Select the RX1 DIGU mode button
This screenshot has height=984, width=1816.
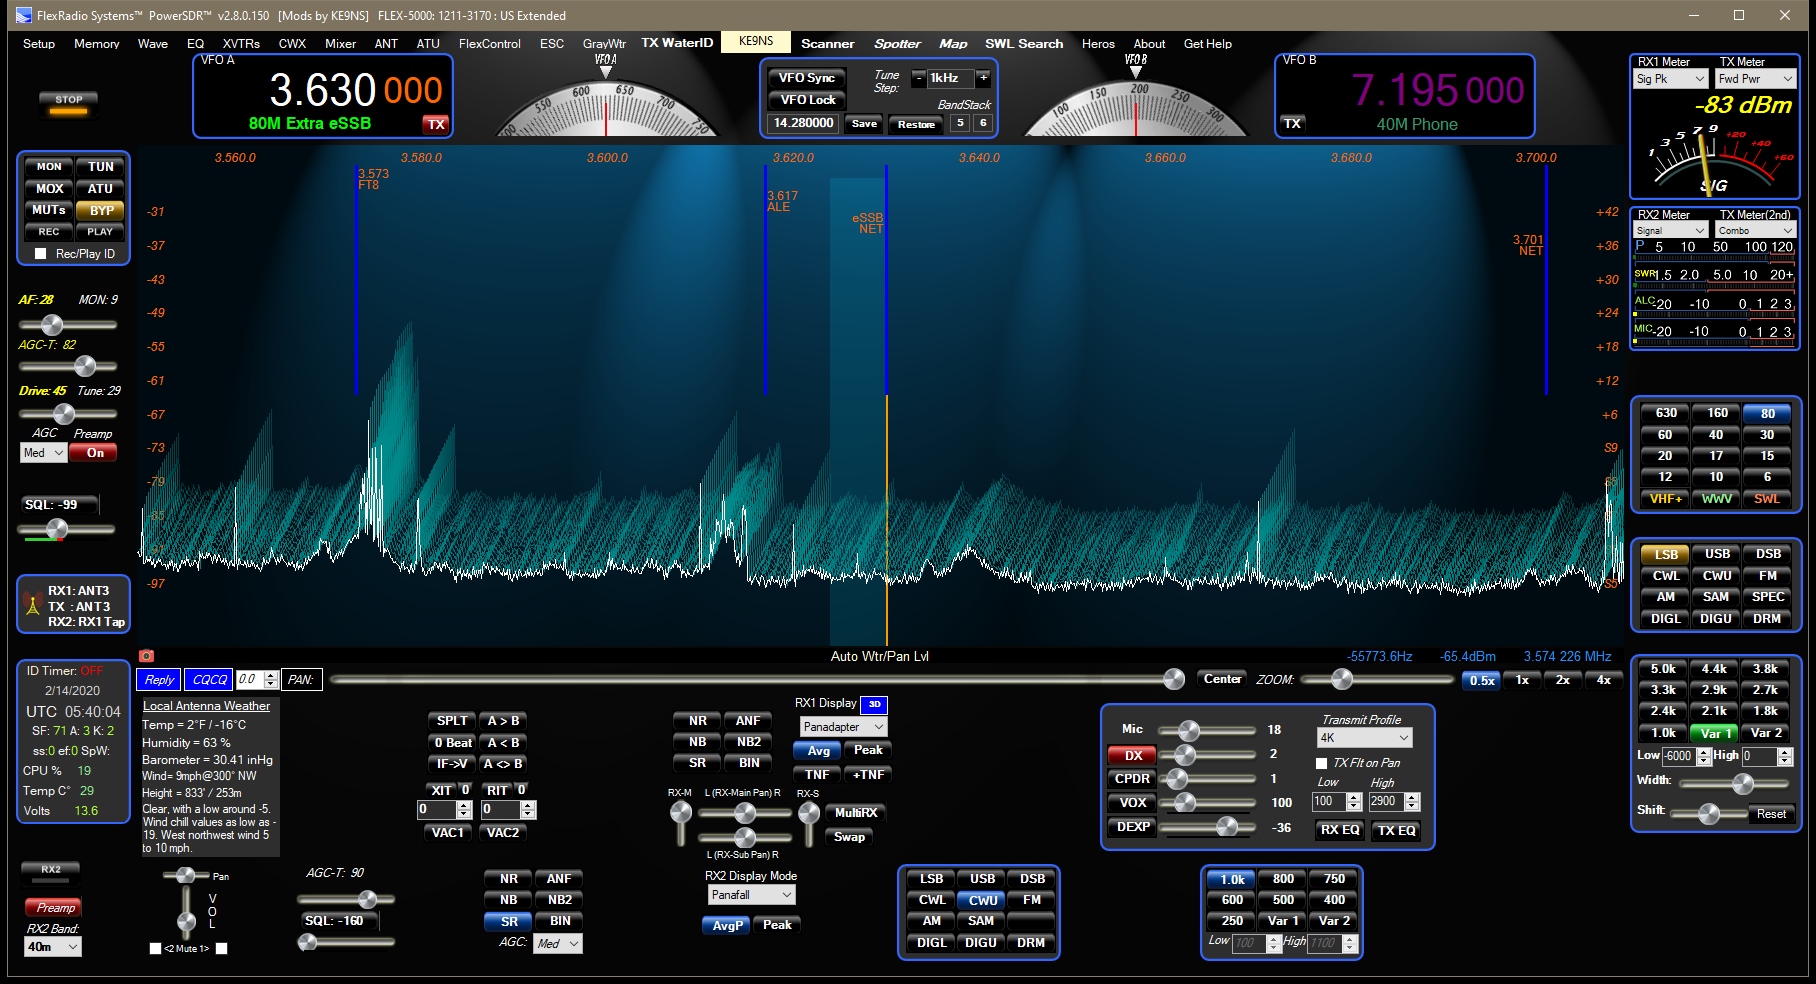[1716, 618]
